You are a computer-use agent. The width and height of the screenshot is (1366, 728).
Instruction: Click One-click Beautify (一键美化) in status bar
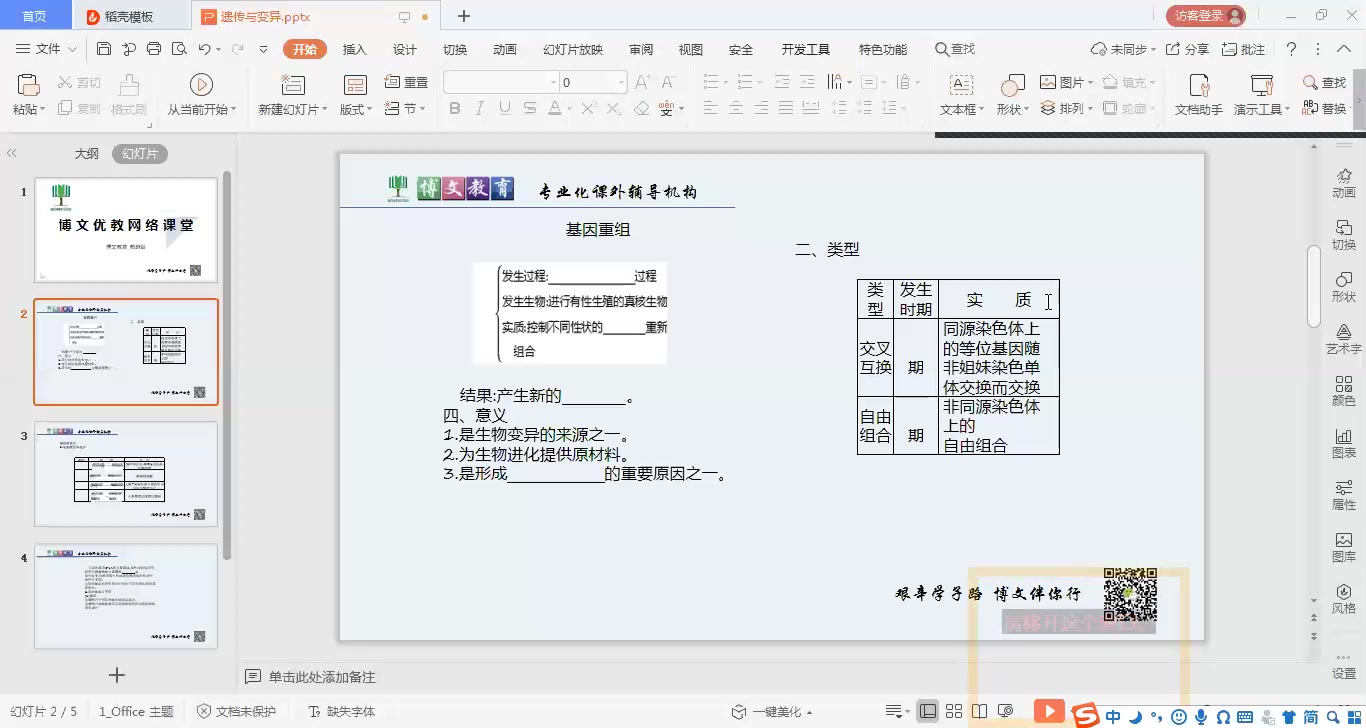[x=773, y=712]
